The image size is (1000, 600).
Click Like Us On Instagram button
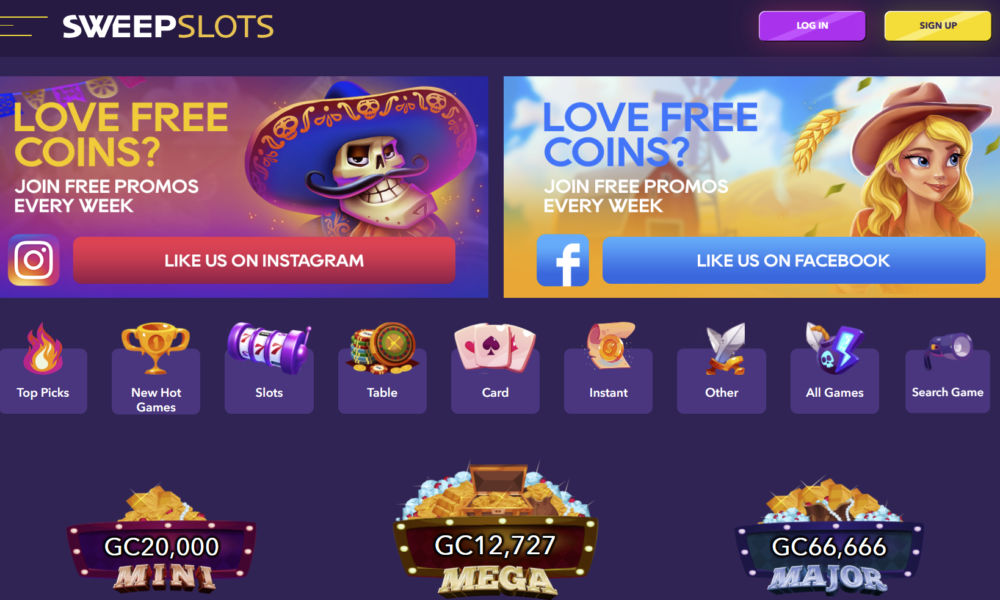[x=264, y=260]
